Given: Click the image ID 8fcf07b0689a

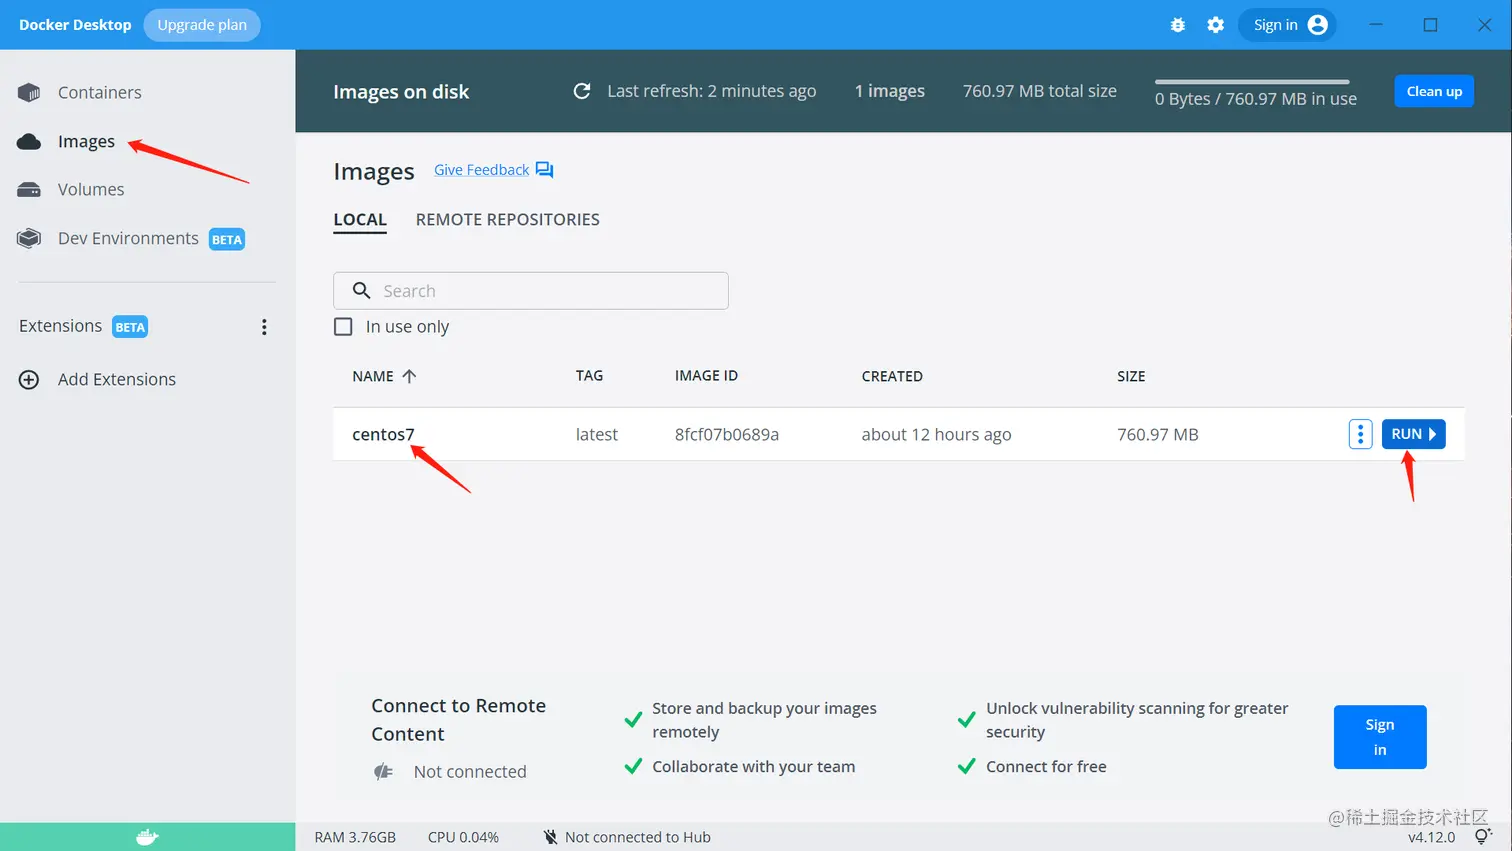Looking at the screenshot, I should 727,434.
